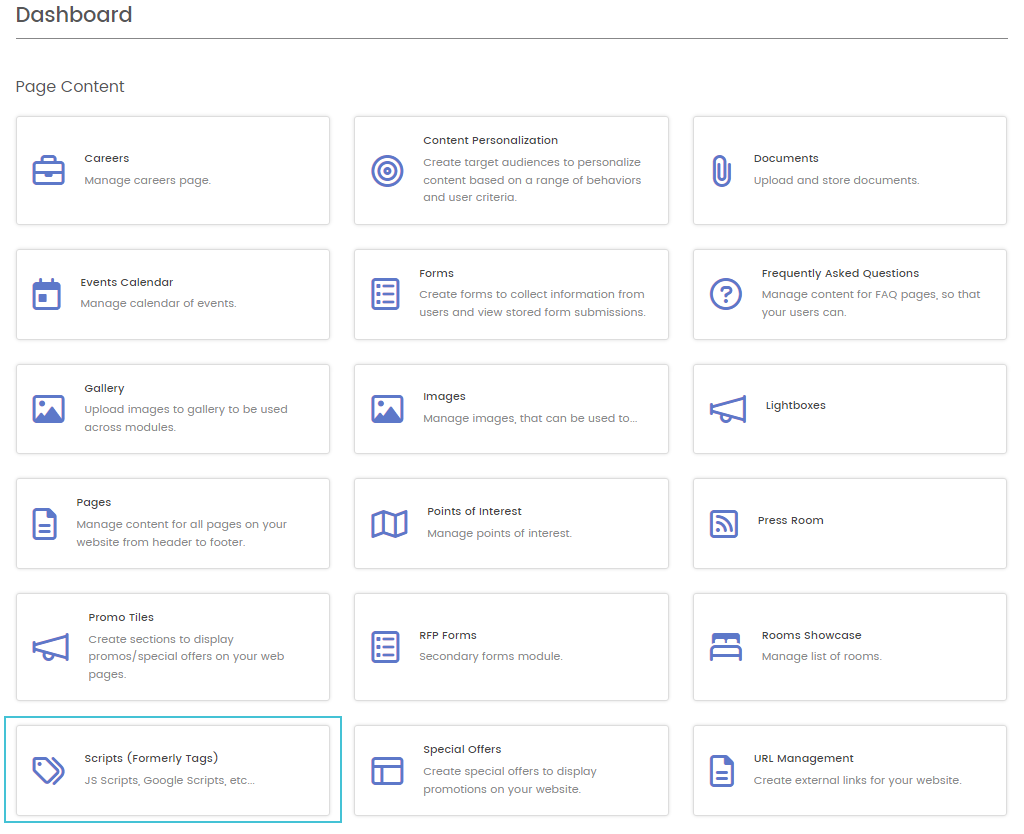The height and width of the screenshot is (834, 1024).
Task: Click the Careers briefcase icon
Action: coord(48,170)
